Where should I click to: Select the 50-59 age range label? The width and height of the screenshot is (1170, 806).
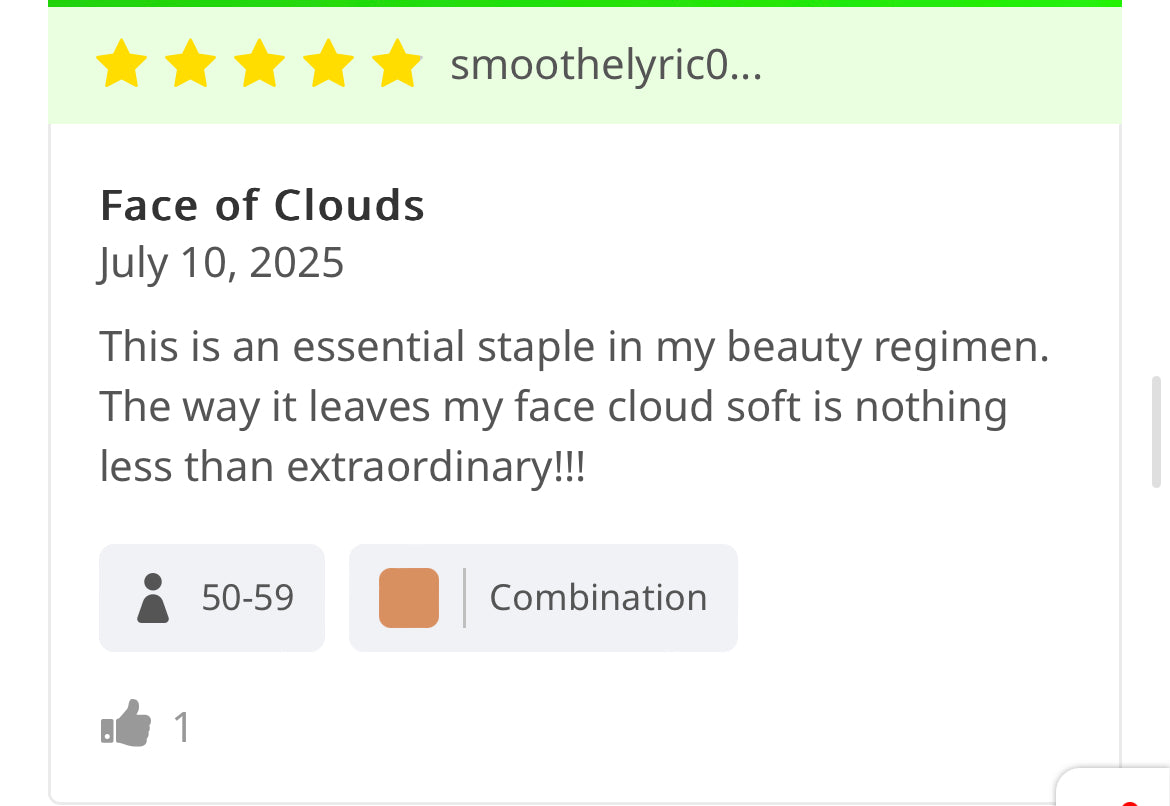(x=247, y=598)
